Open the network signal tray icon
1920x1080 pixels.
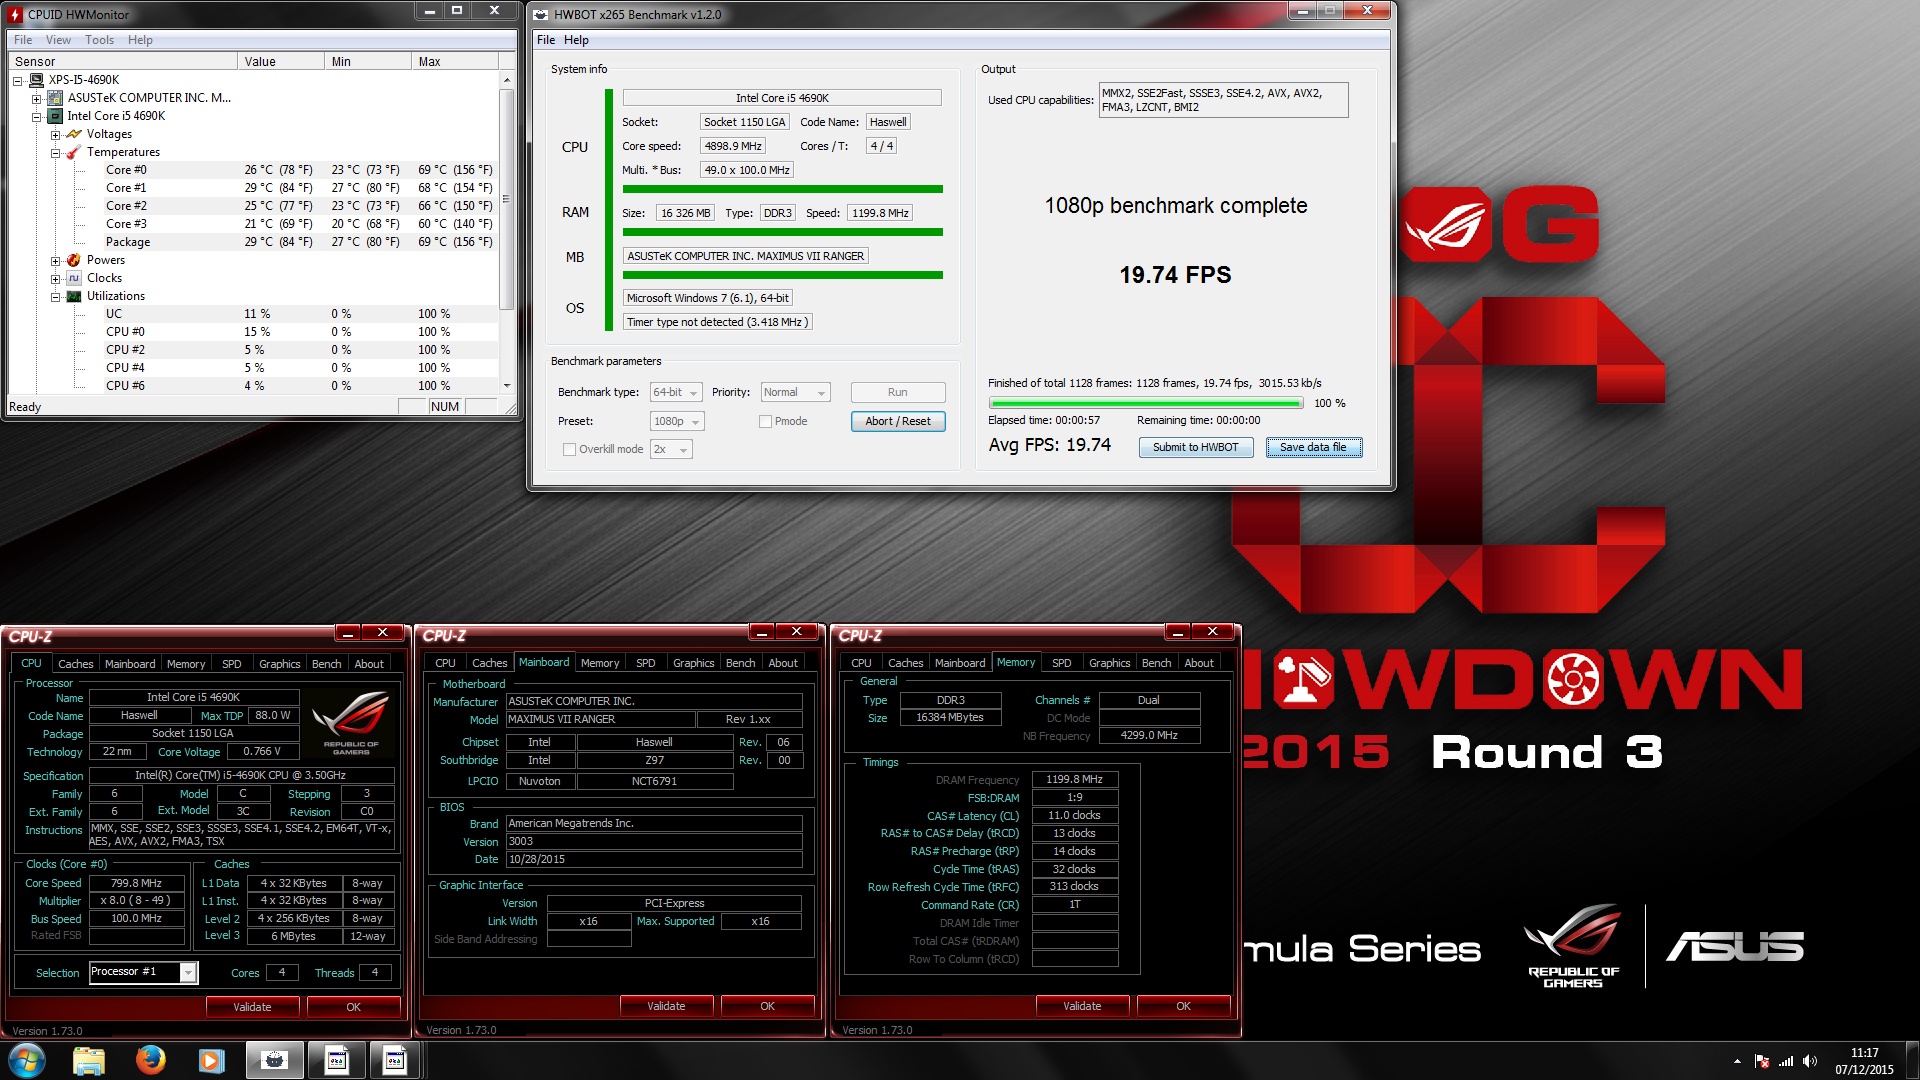coord(1786,1061)
